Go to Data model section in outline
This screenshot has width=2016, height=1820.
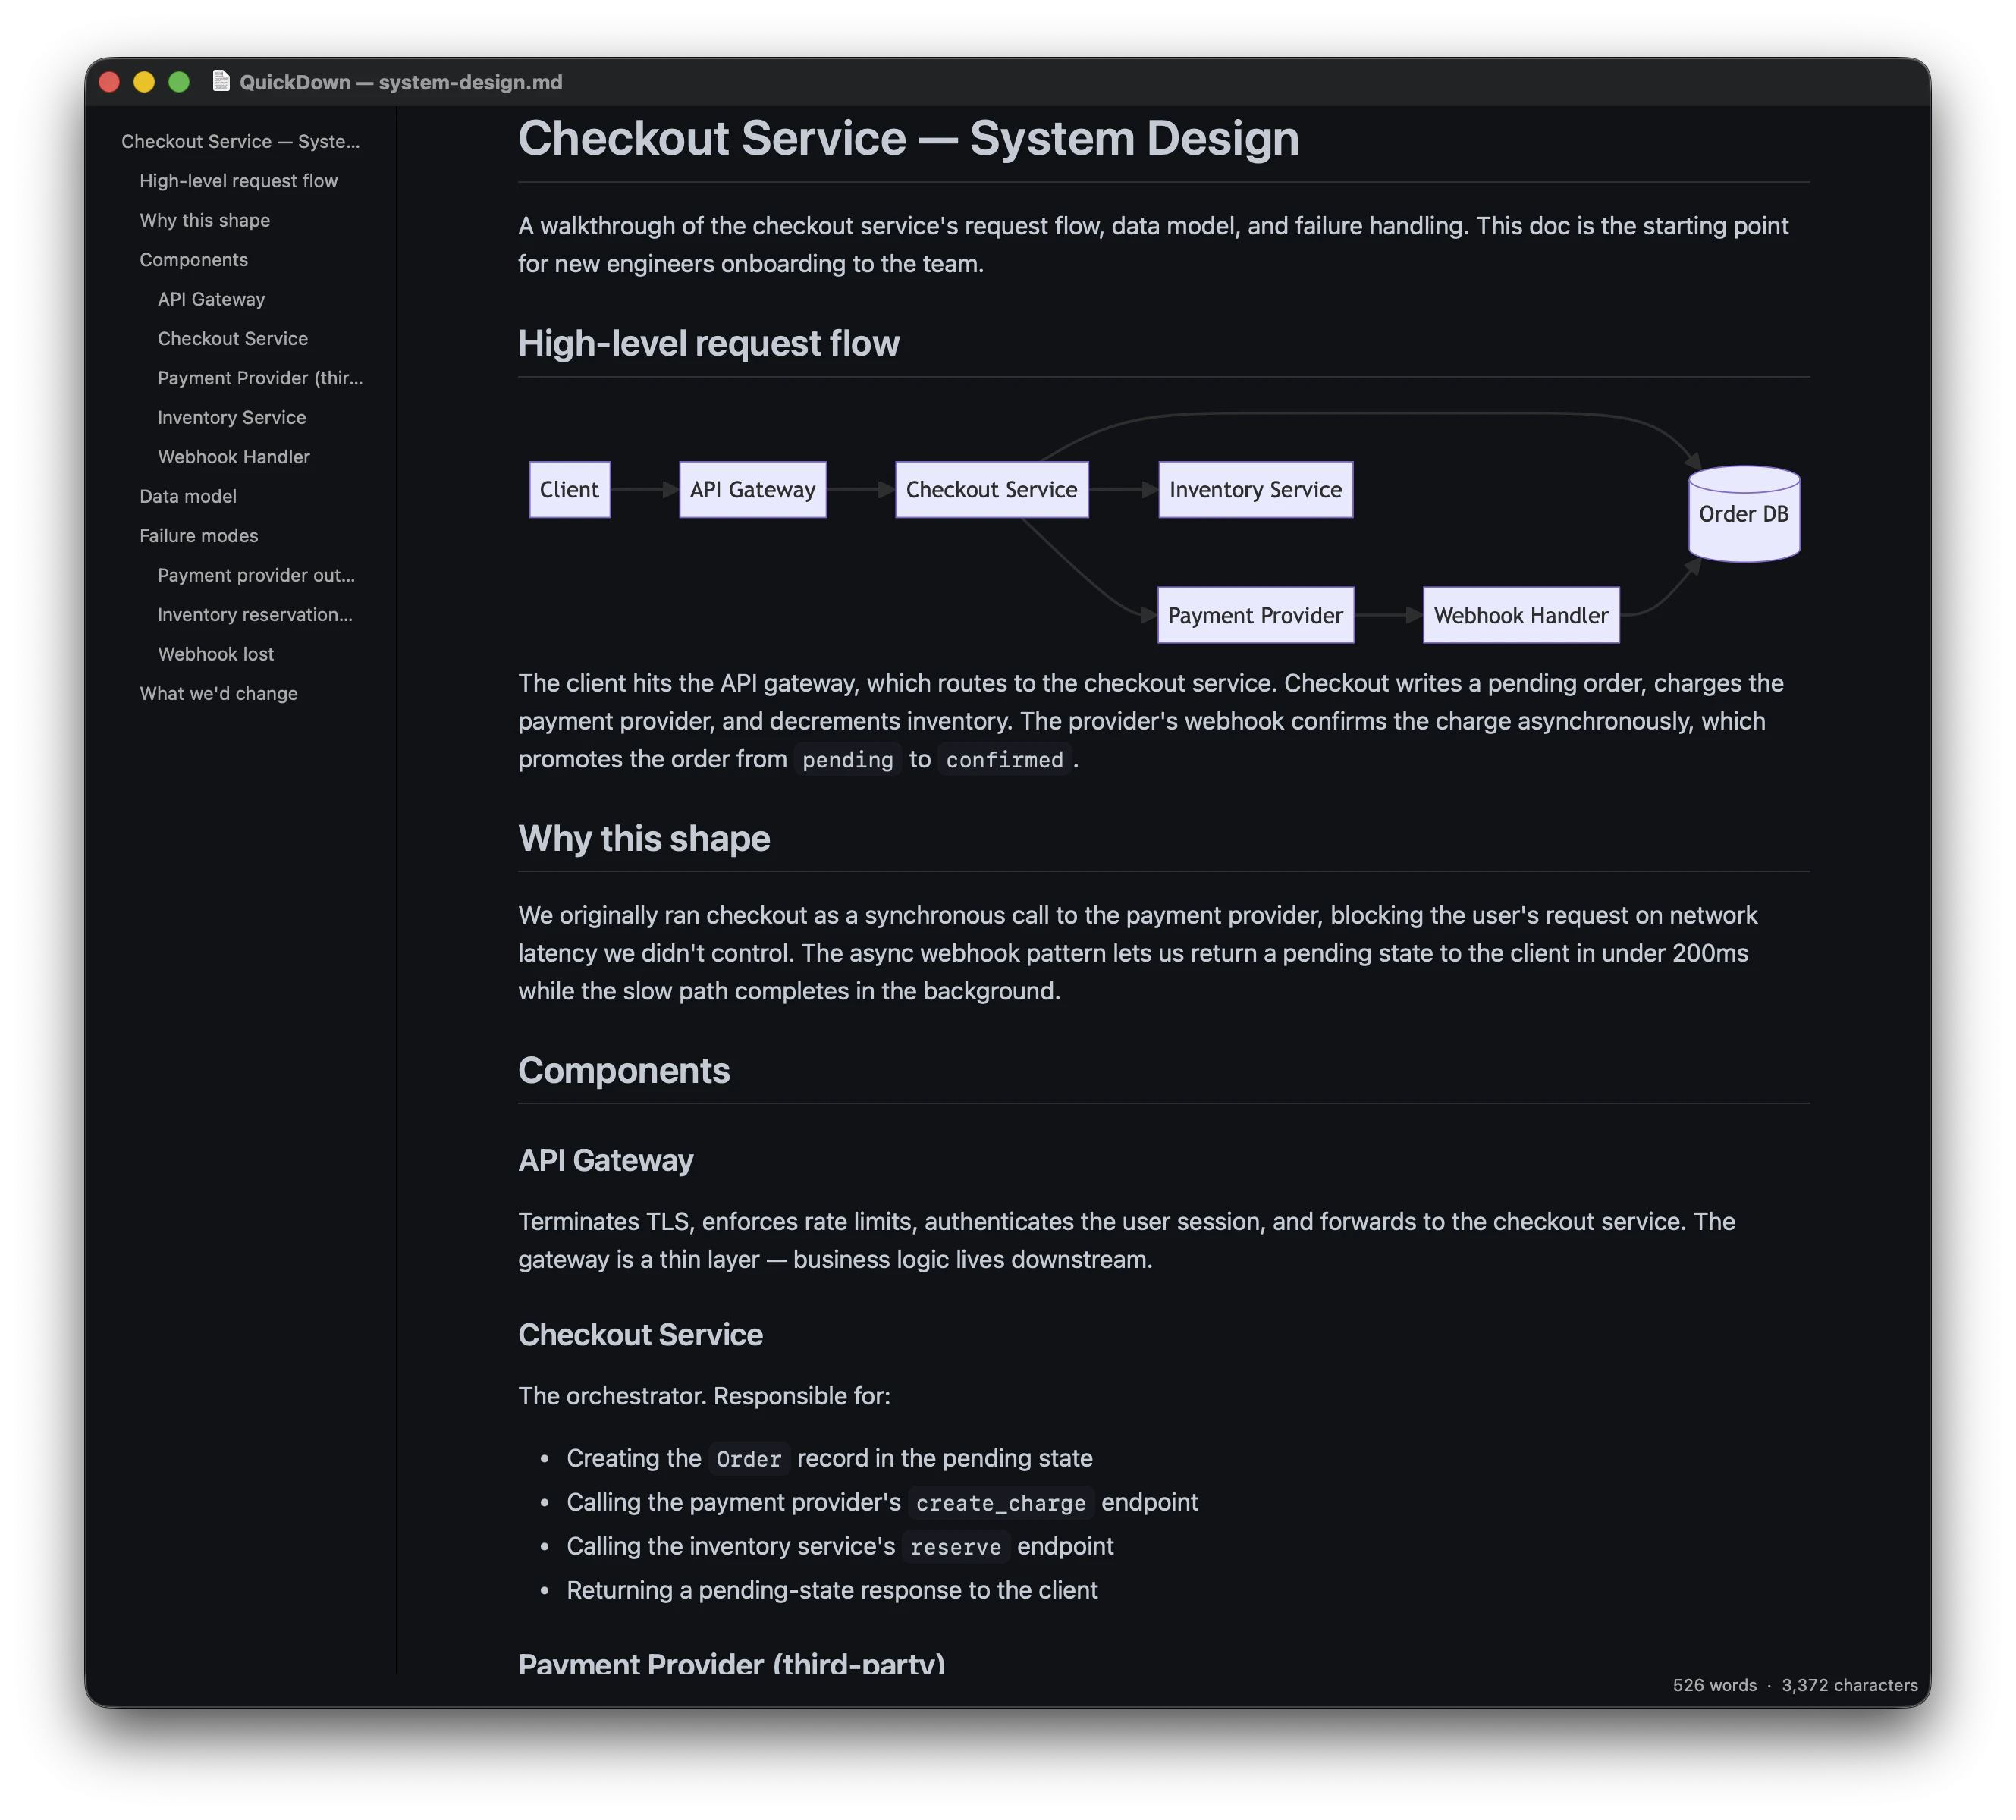point(188,497)
